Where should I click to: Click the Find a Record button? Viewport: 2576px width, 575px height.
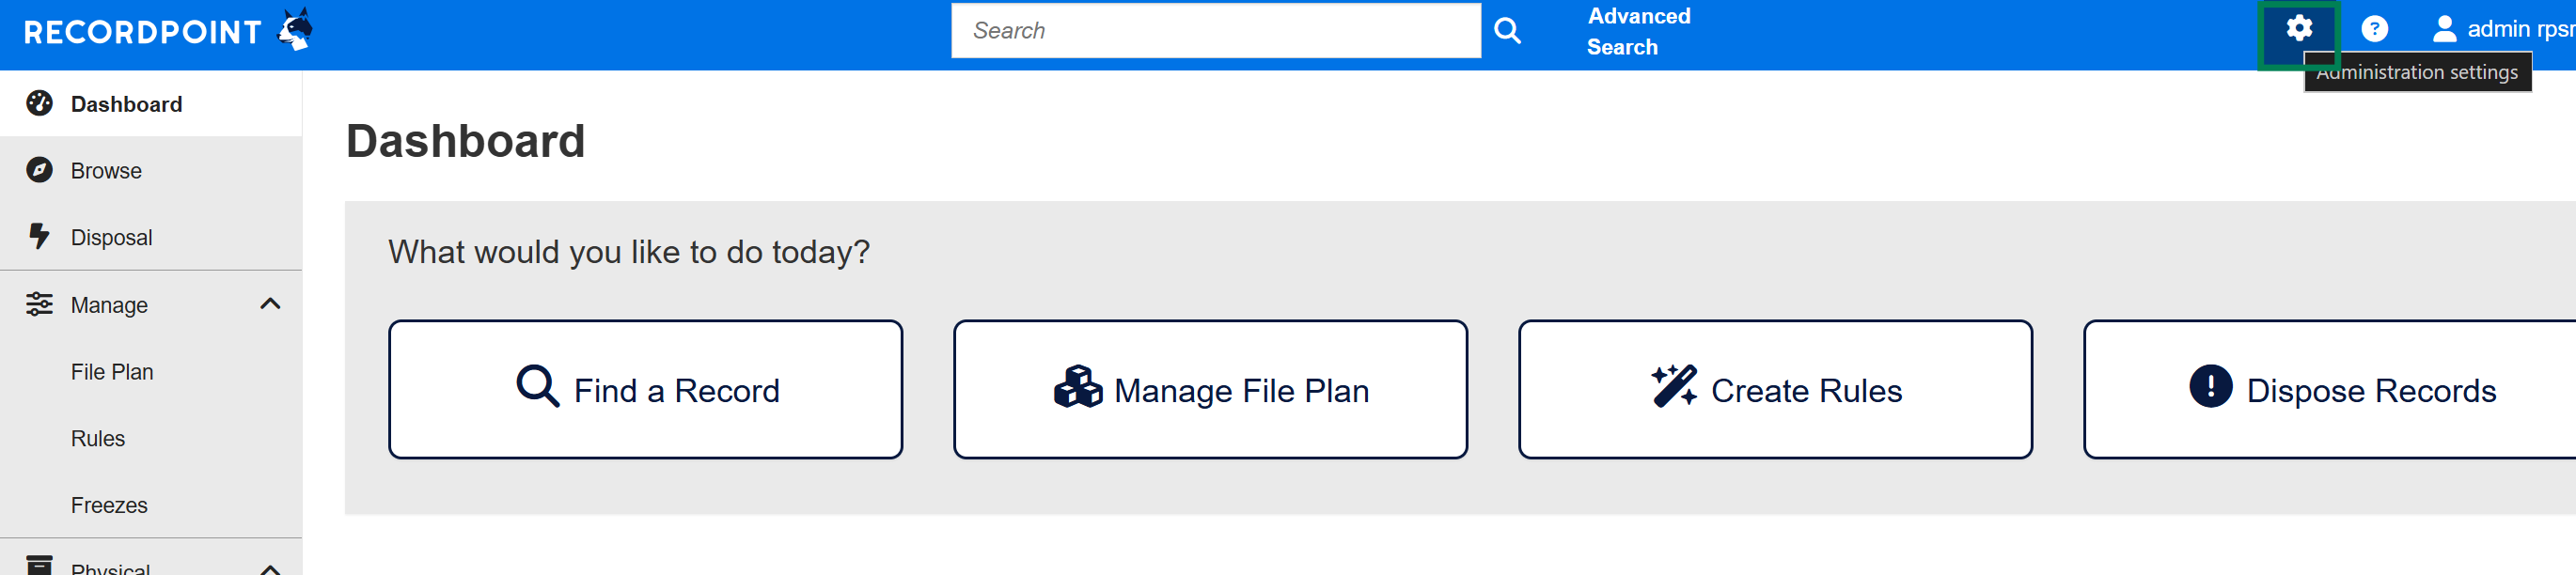(x=645, y=389)
